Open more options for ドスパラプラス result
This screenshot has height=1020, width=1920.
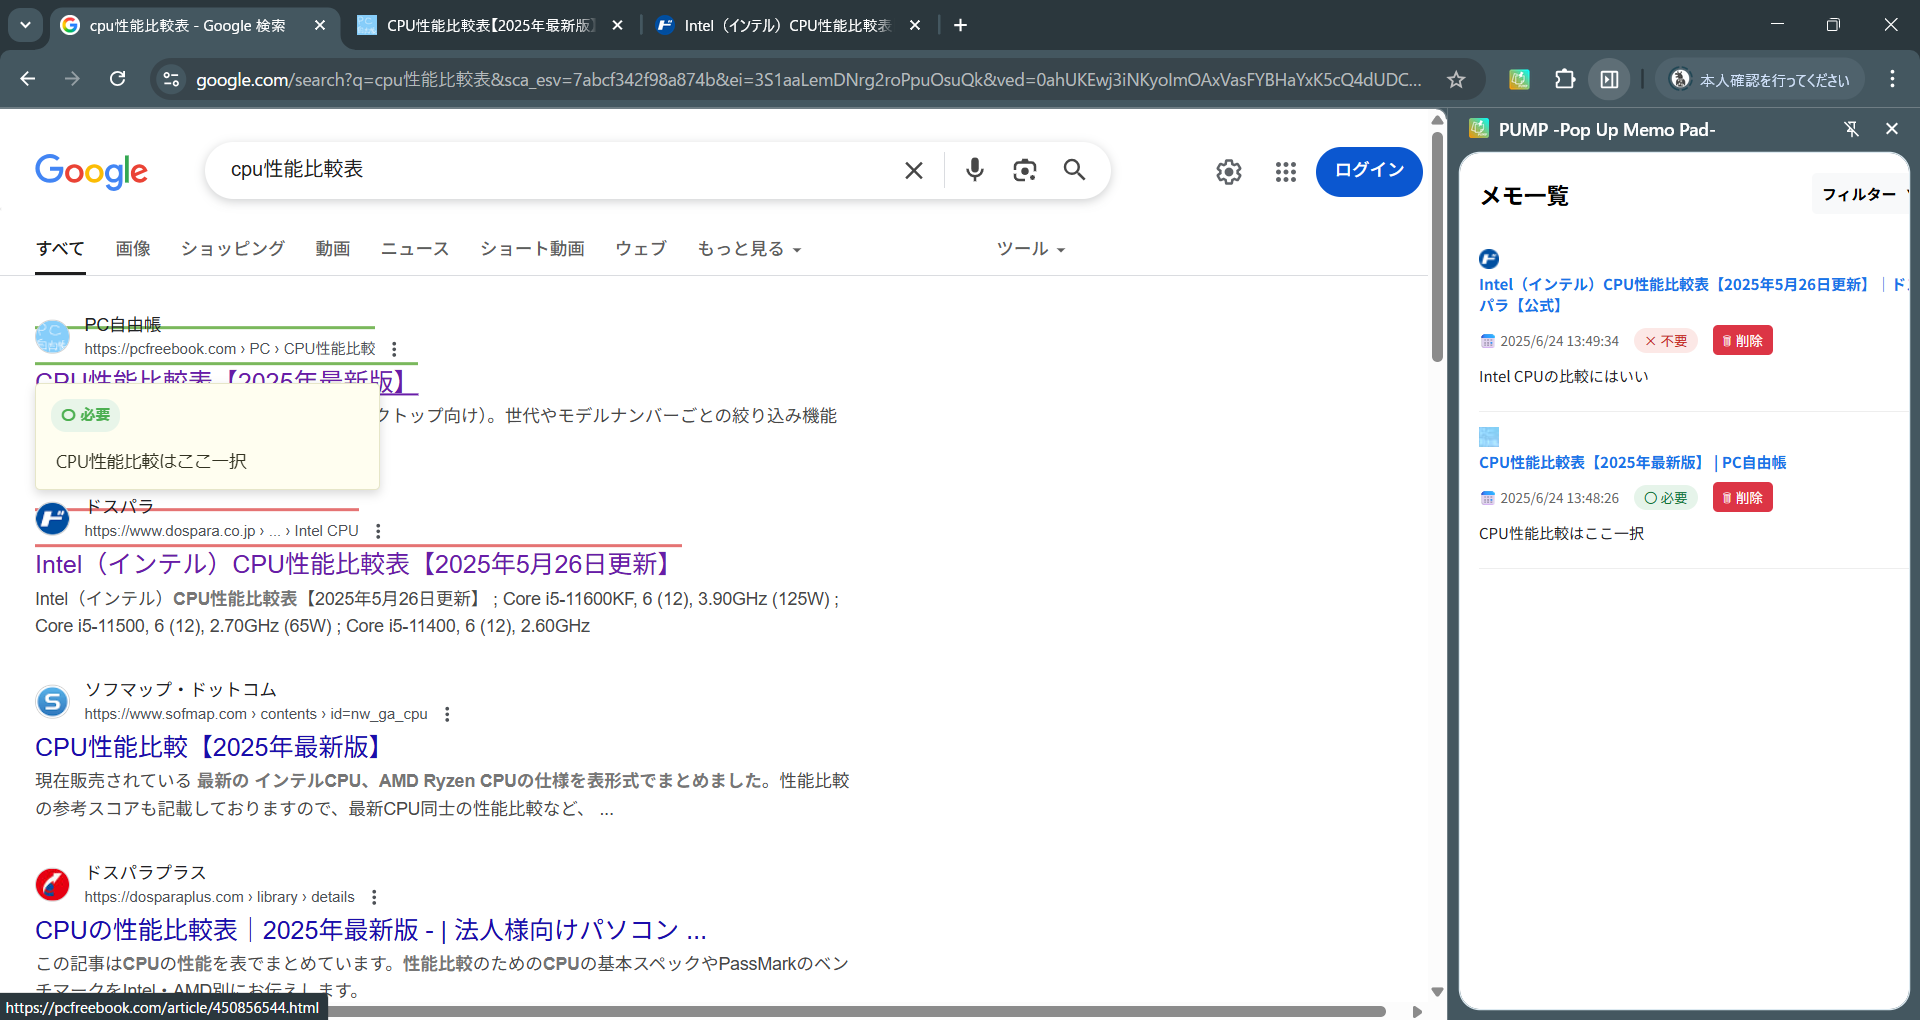click(x=374, y=897)
